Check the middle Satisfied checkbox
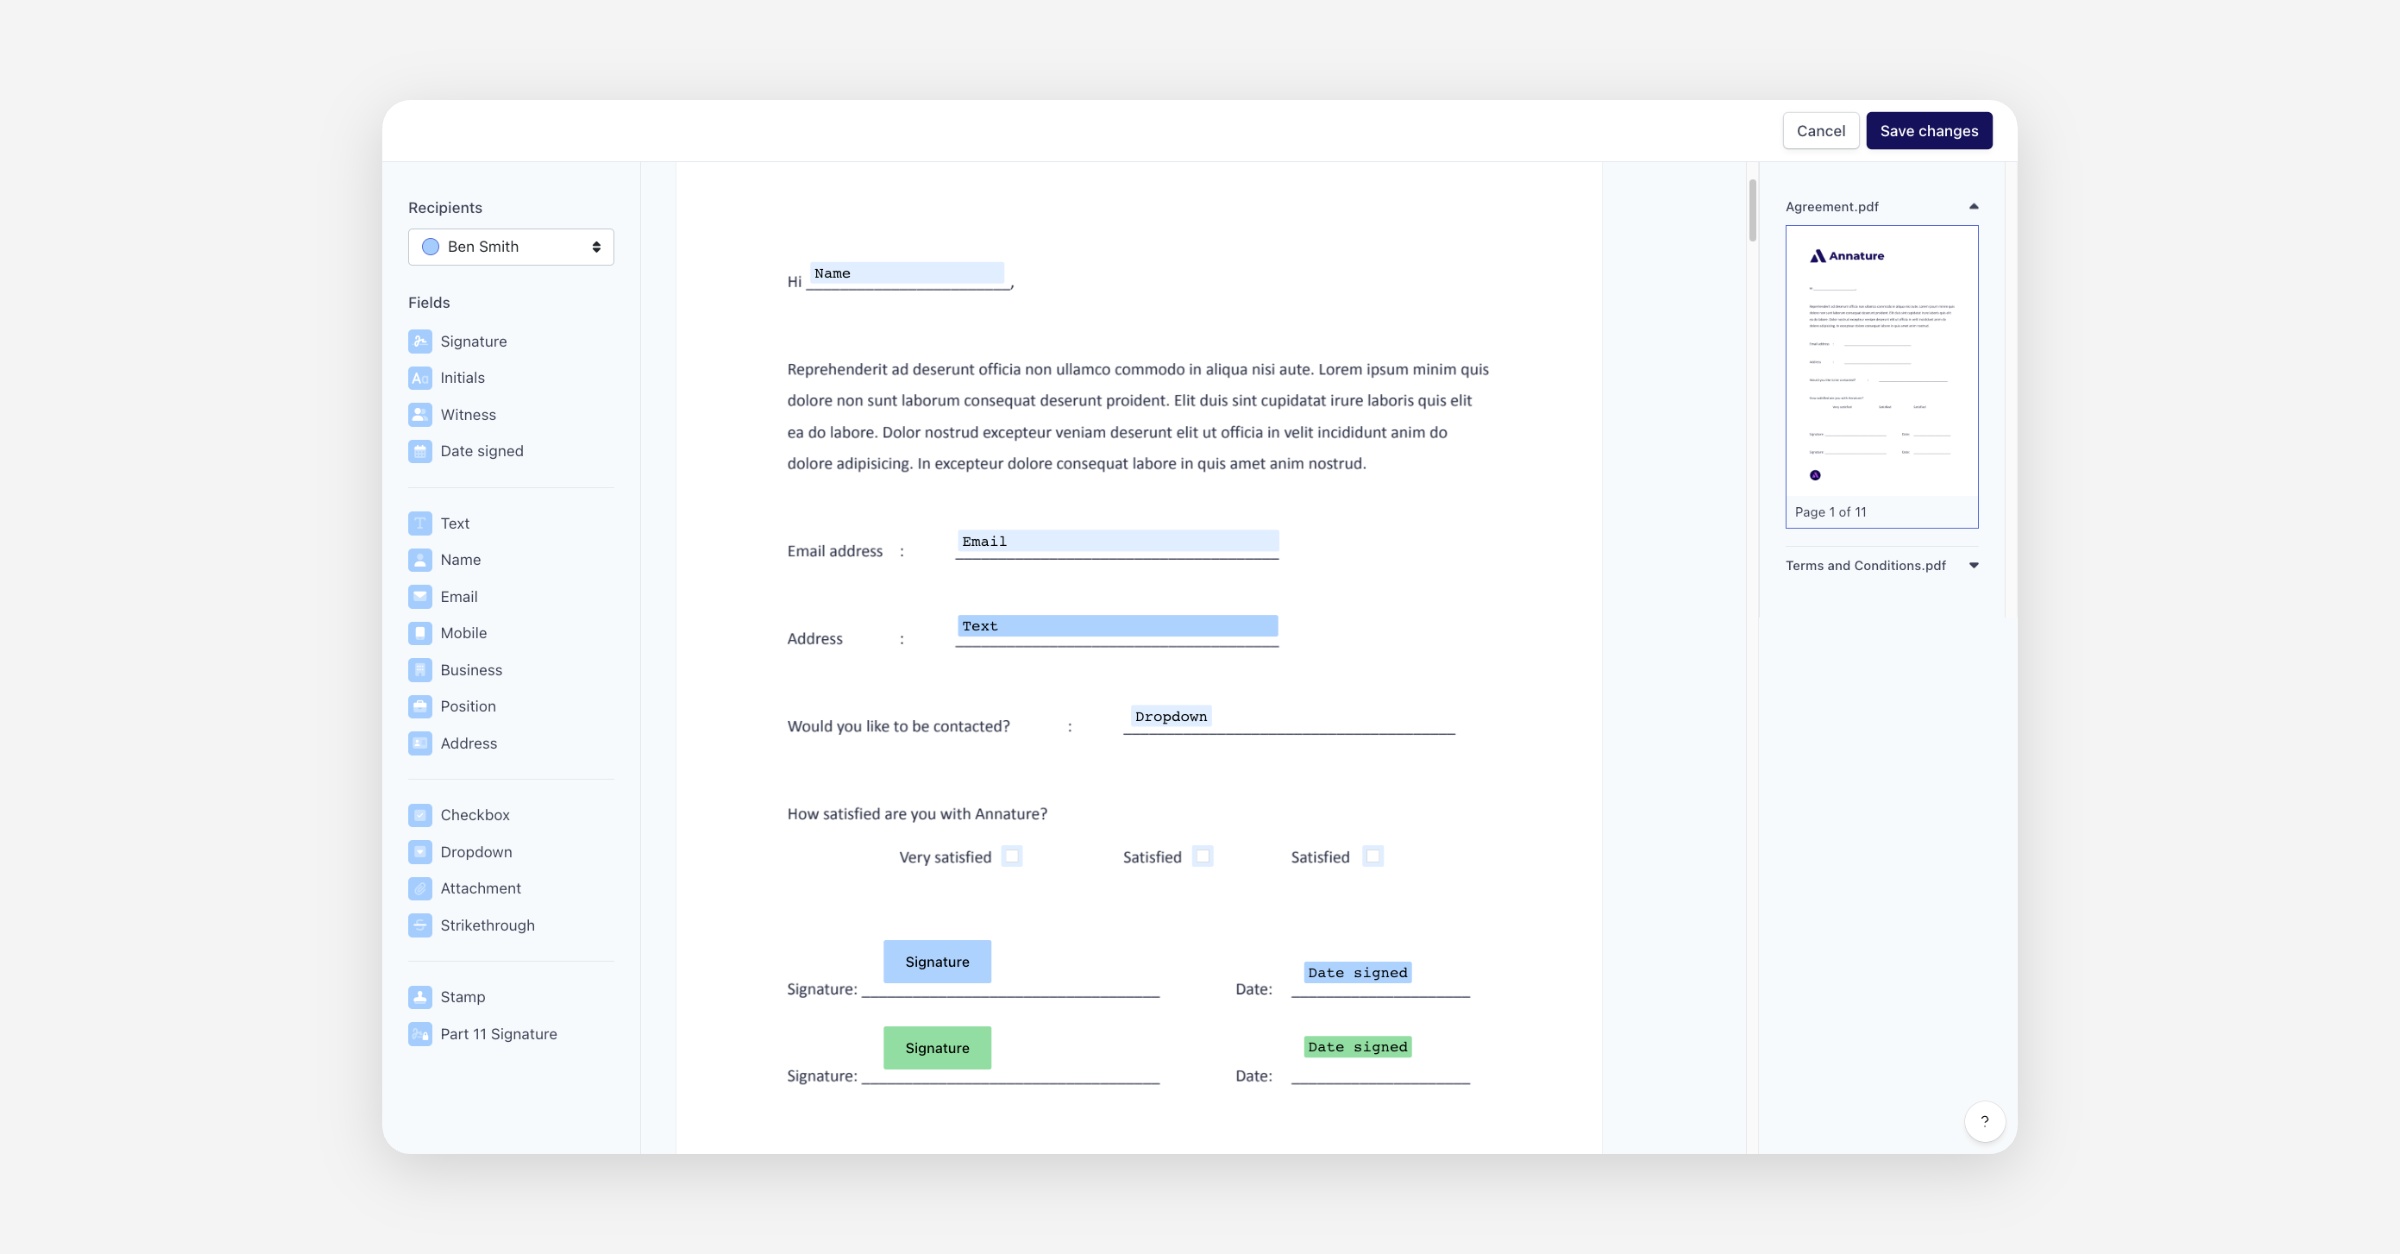This screenshot has width=2400, height=1254. click(x=1203, y=856)
